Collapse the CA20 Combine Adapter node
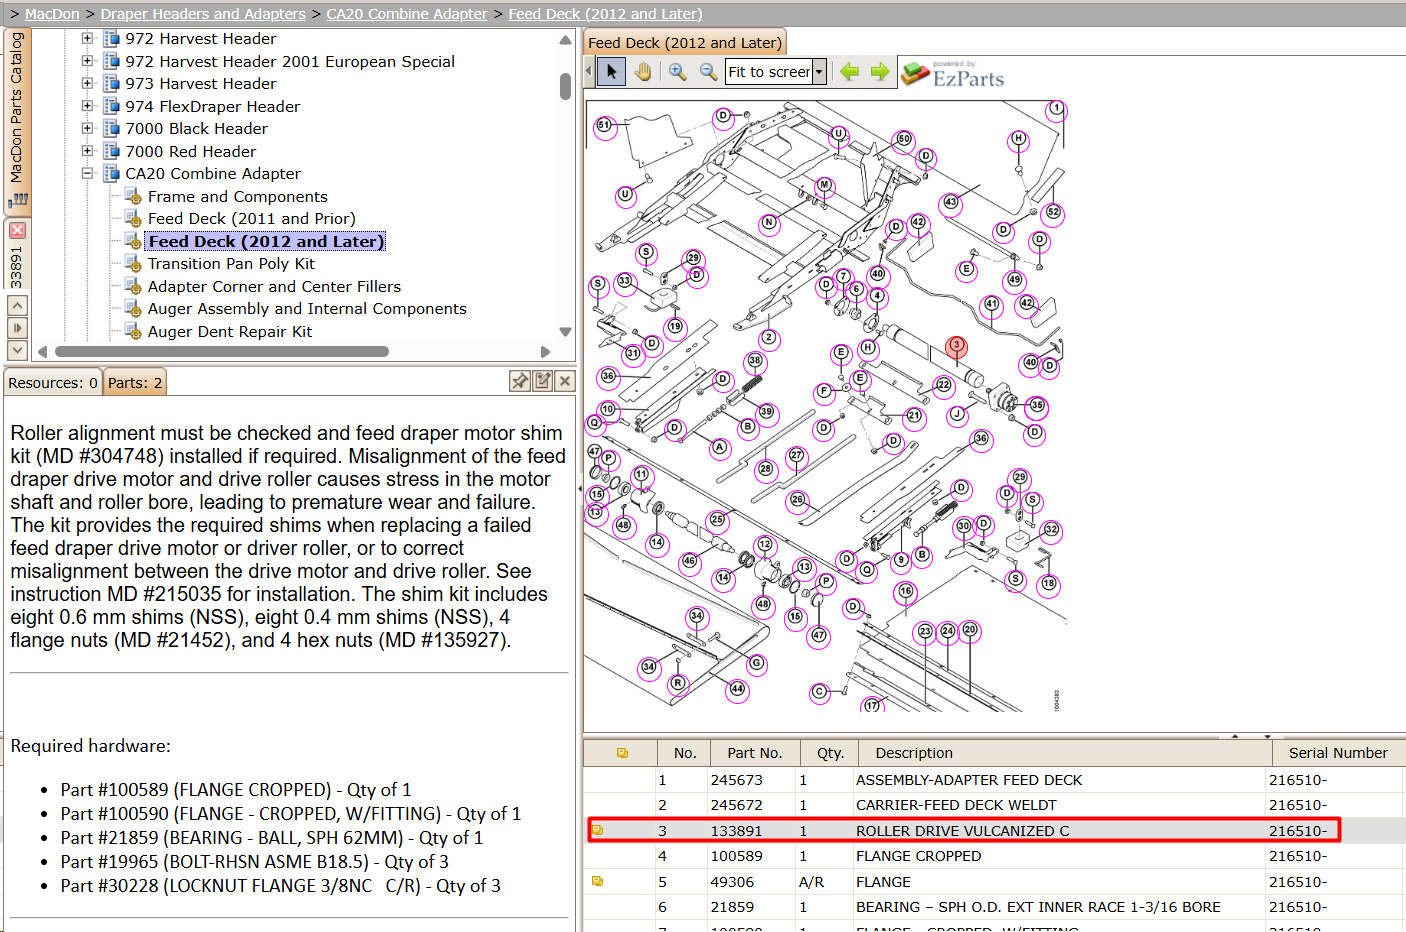The image size is (1406, 932). tap(87, 173)
